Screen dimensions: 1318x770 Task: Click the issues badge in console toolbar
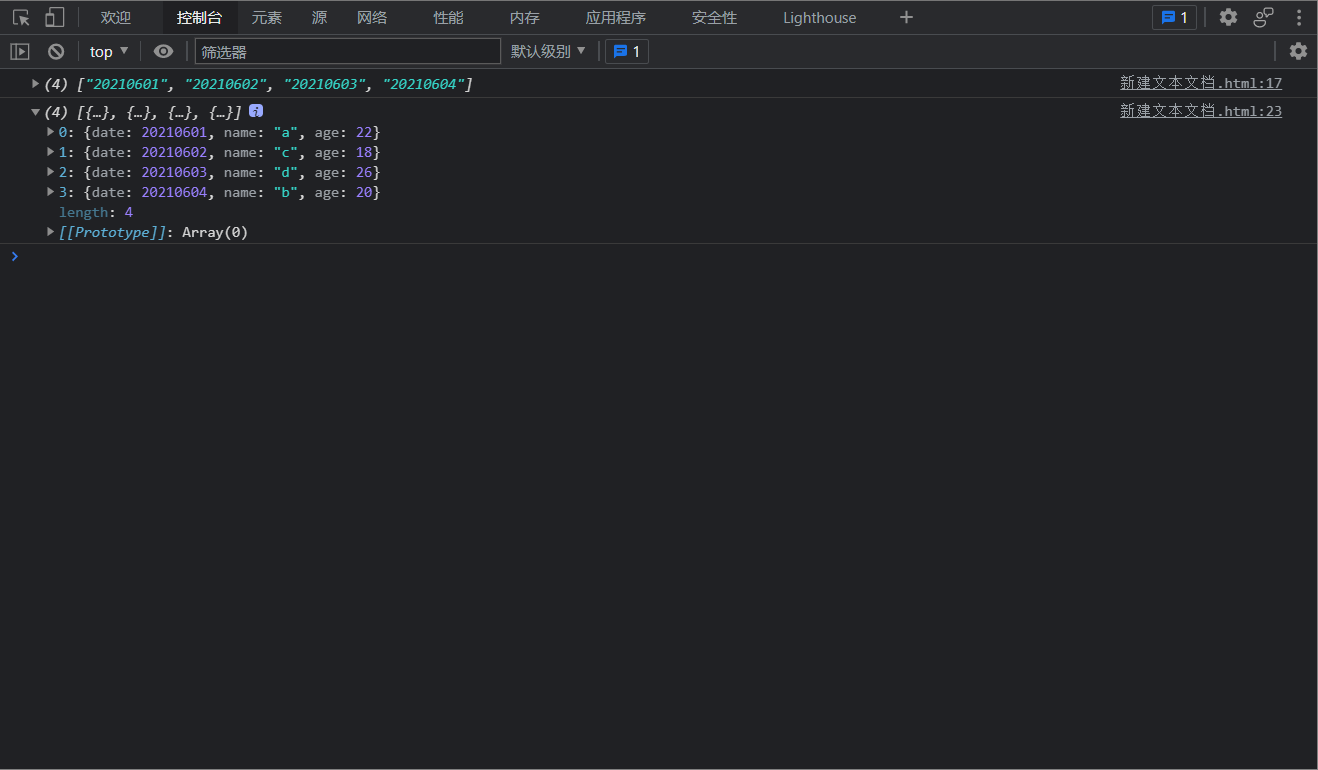627,51
